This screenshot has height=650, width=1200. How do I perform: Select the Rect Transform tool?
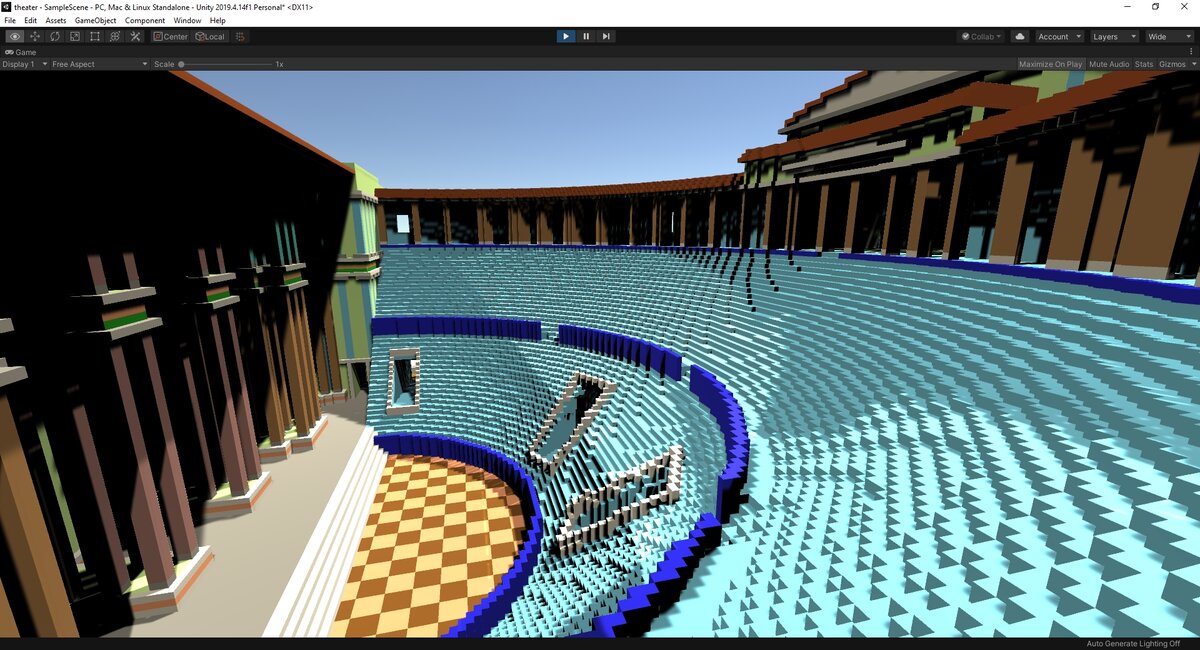pos(94,36)
